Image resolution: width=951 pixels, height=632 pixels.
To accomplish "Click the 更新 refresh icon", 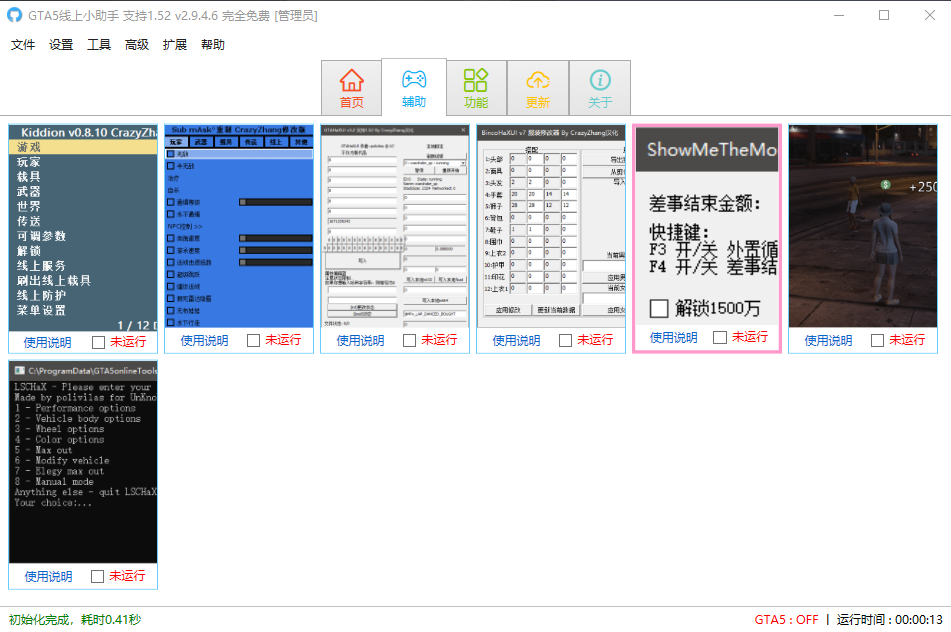I will [538, 87].
